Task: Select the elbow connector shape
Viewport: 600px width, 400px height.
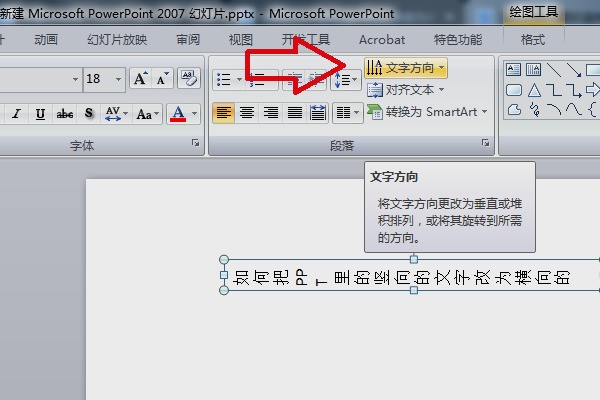Action: click(x=554, y=90)
